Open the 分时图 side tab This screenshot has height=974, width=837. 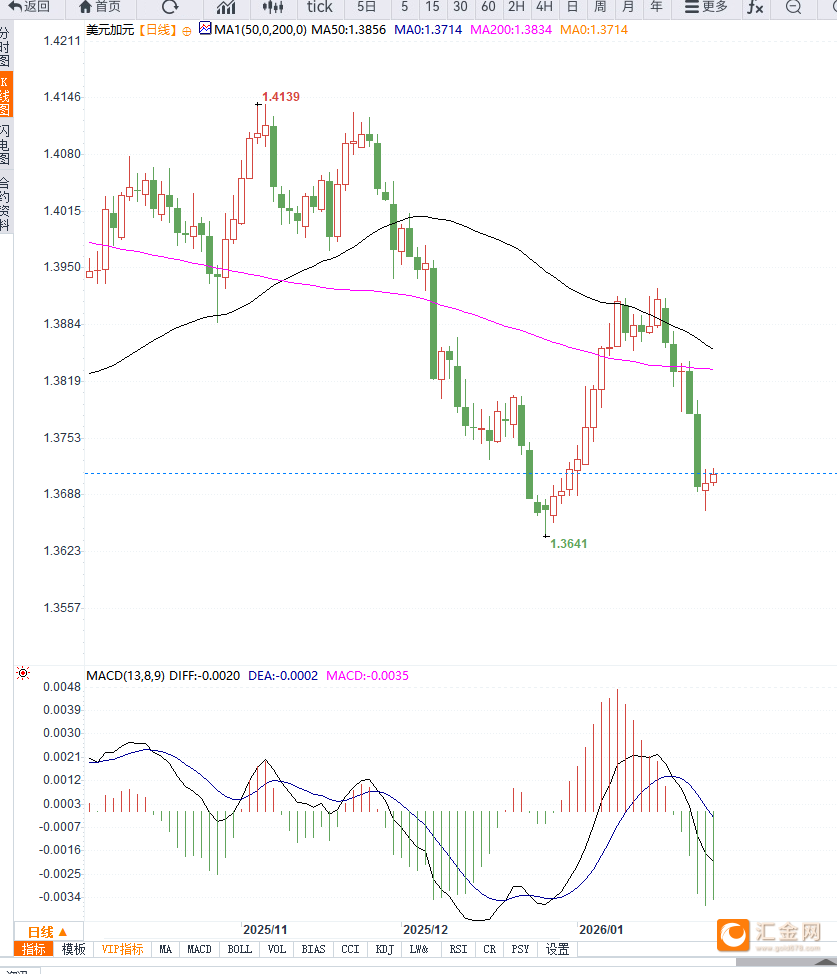click(x=6, y=47)
